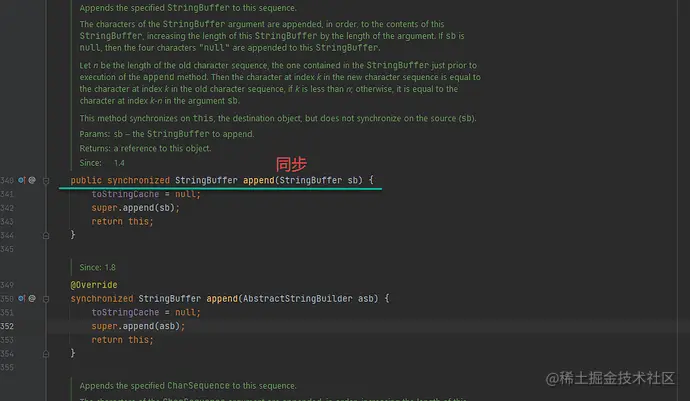Viewport: 690px width, 401px height.
Task: Click the StringBuffer return type on line 340
Action: 206,180
